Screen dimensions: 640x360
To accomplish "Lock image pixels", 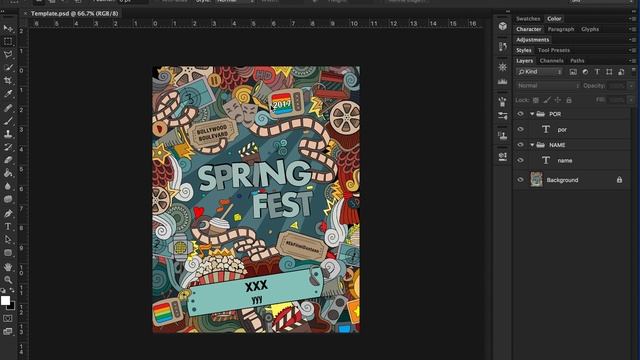I will [547, 100].
